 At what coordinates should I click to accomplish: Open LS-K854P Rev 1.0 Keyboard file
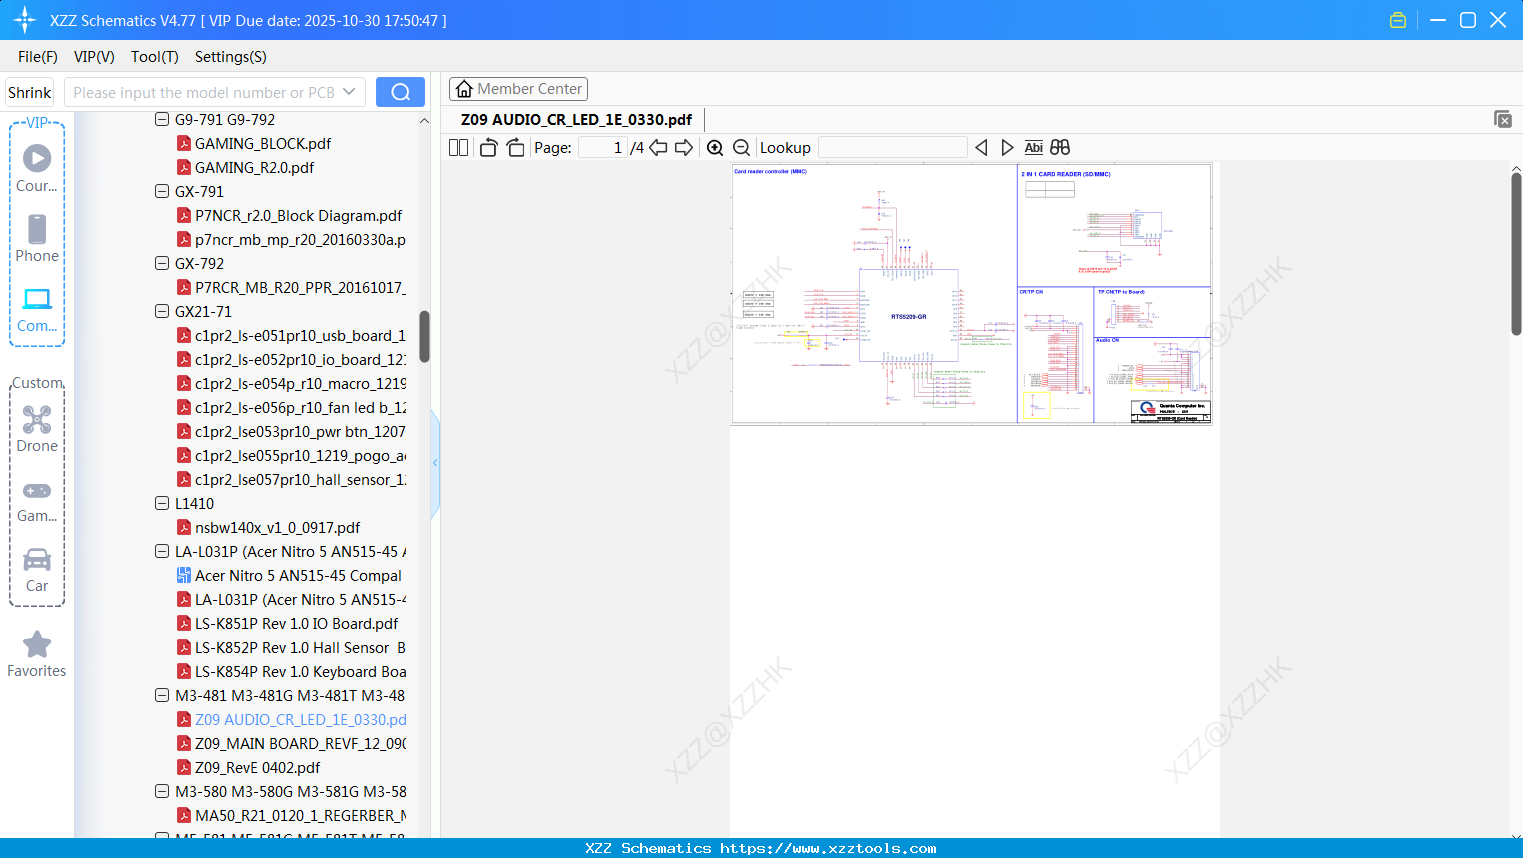(300, 671)
